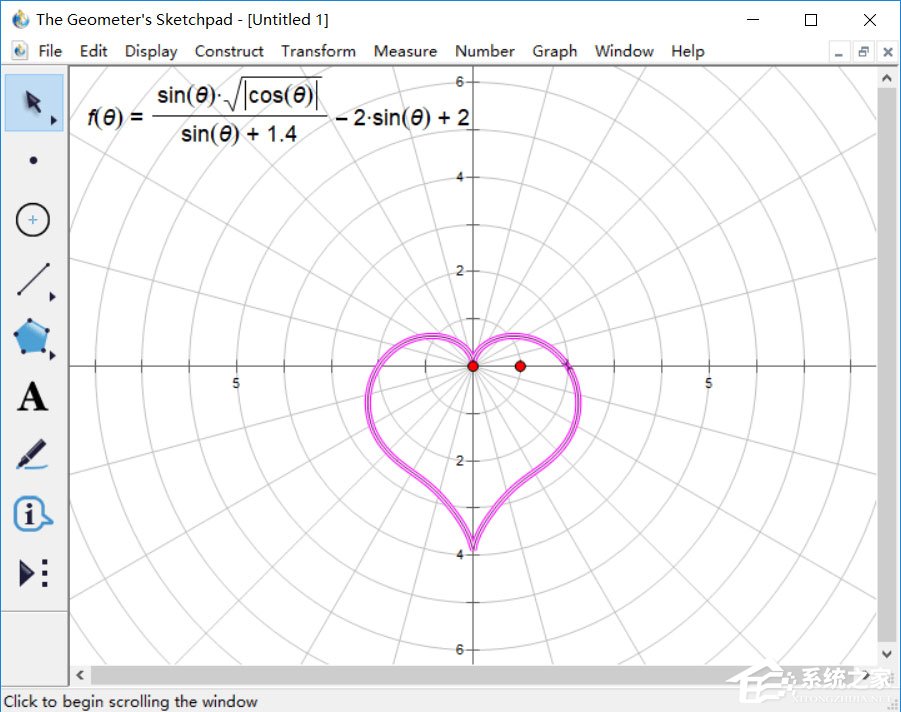Select the Straightedge line tool
Viewport: 901px width, 712px height.
click(33, 279)
